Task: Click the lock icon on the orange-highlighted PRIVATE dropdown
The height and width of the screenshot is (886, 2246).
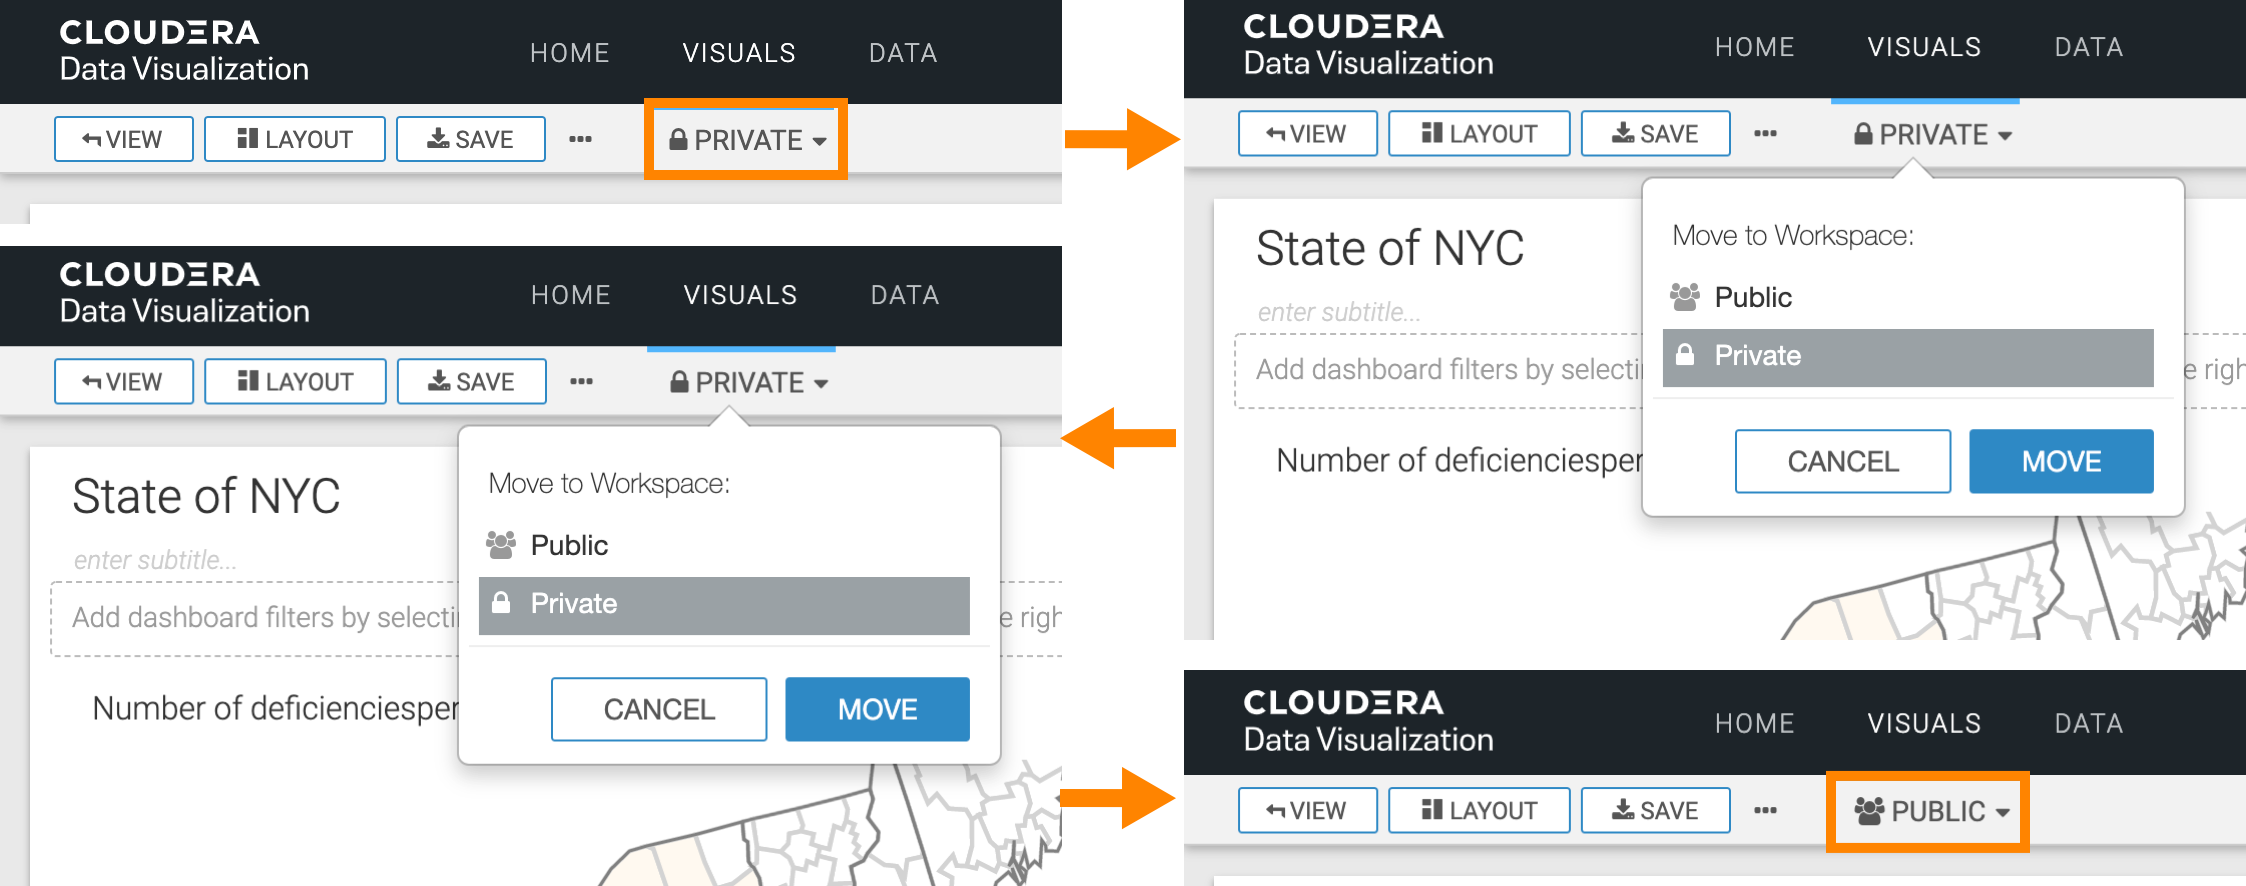Action: pos(678,139)
